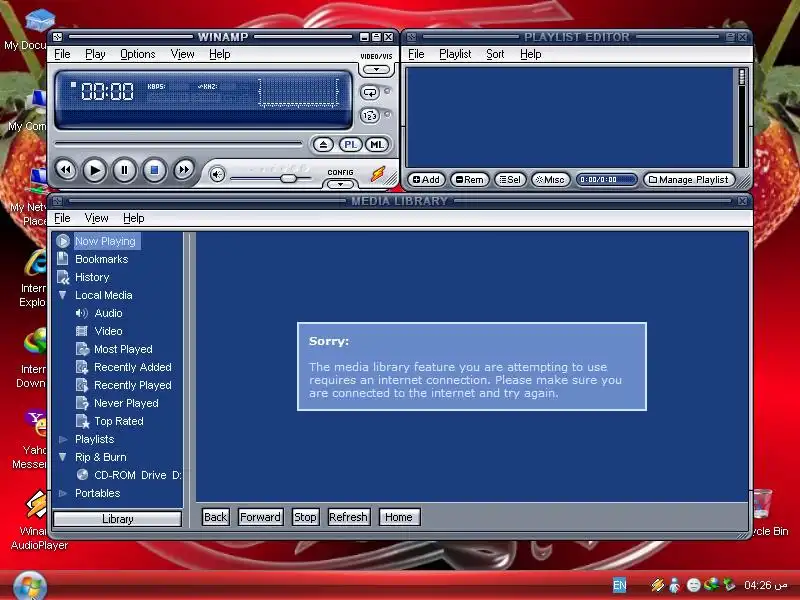Adjust the Winamp volume slider
This screenshot has width=800, height=600.
point(288,178)
